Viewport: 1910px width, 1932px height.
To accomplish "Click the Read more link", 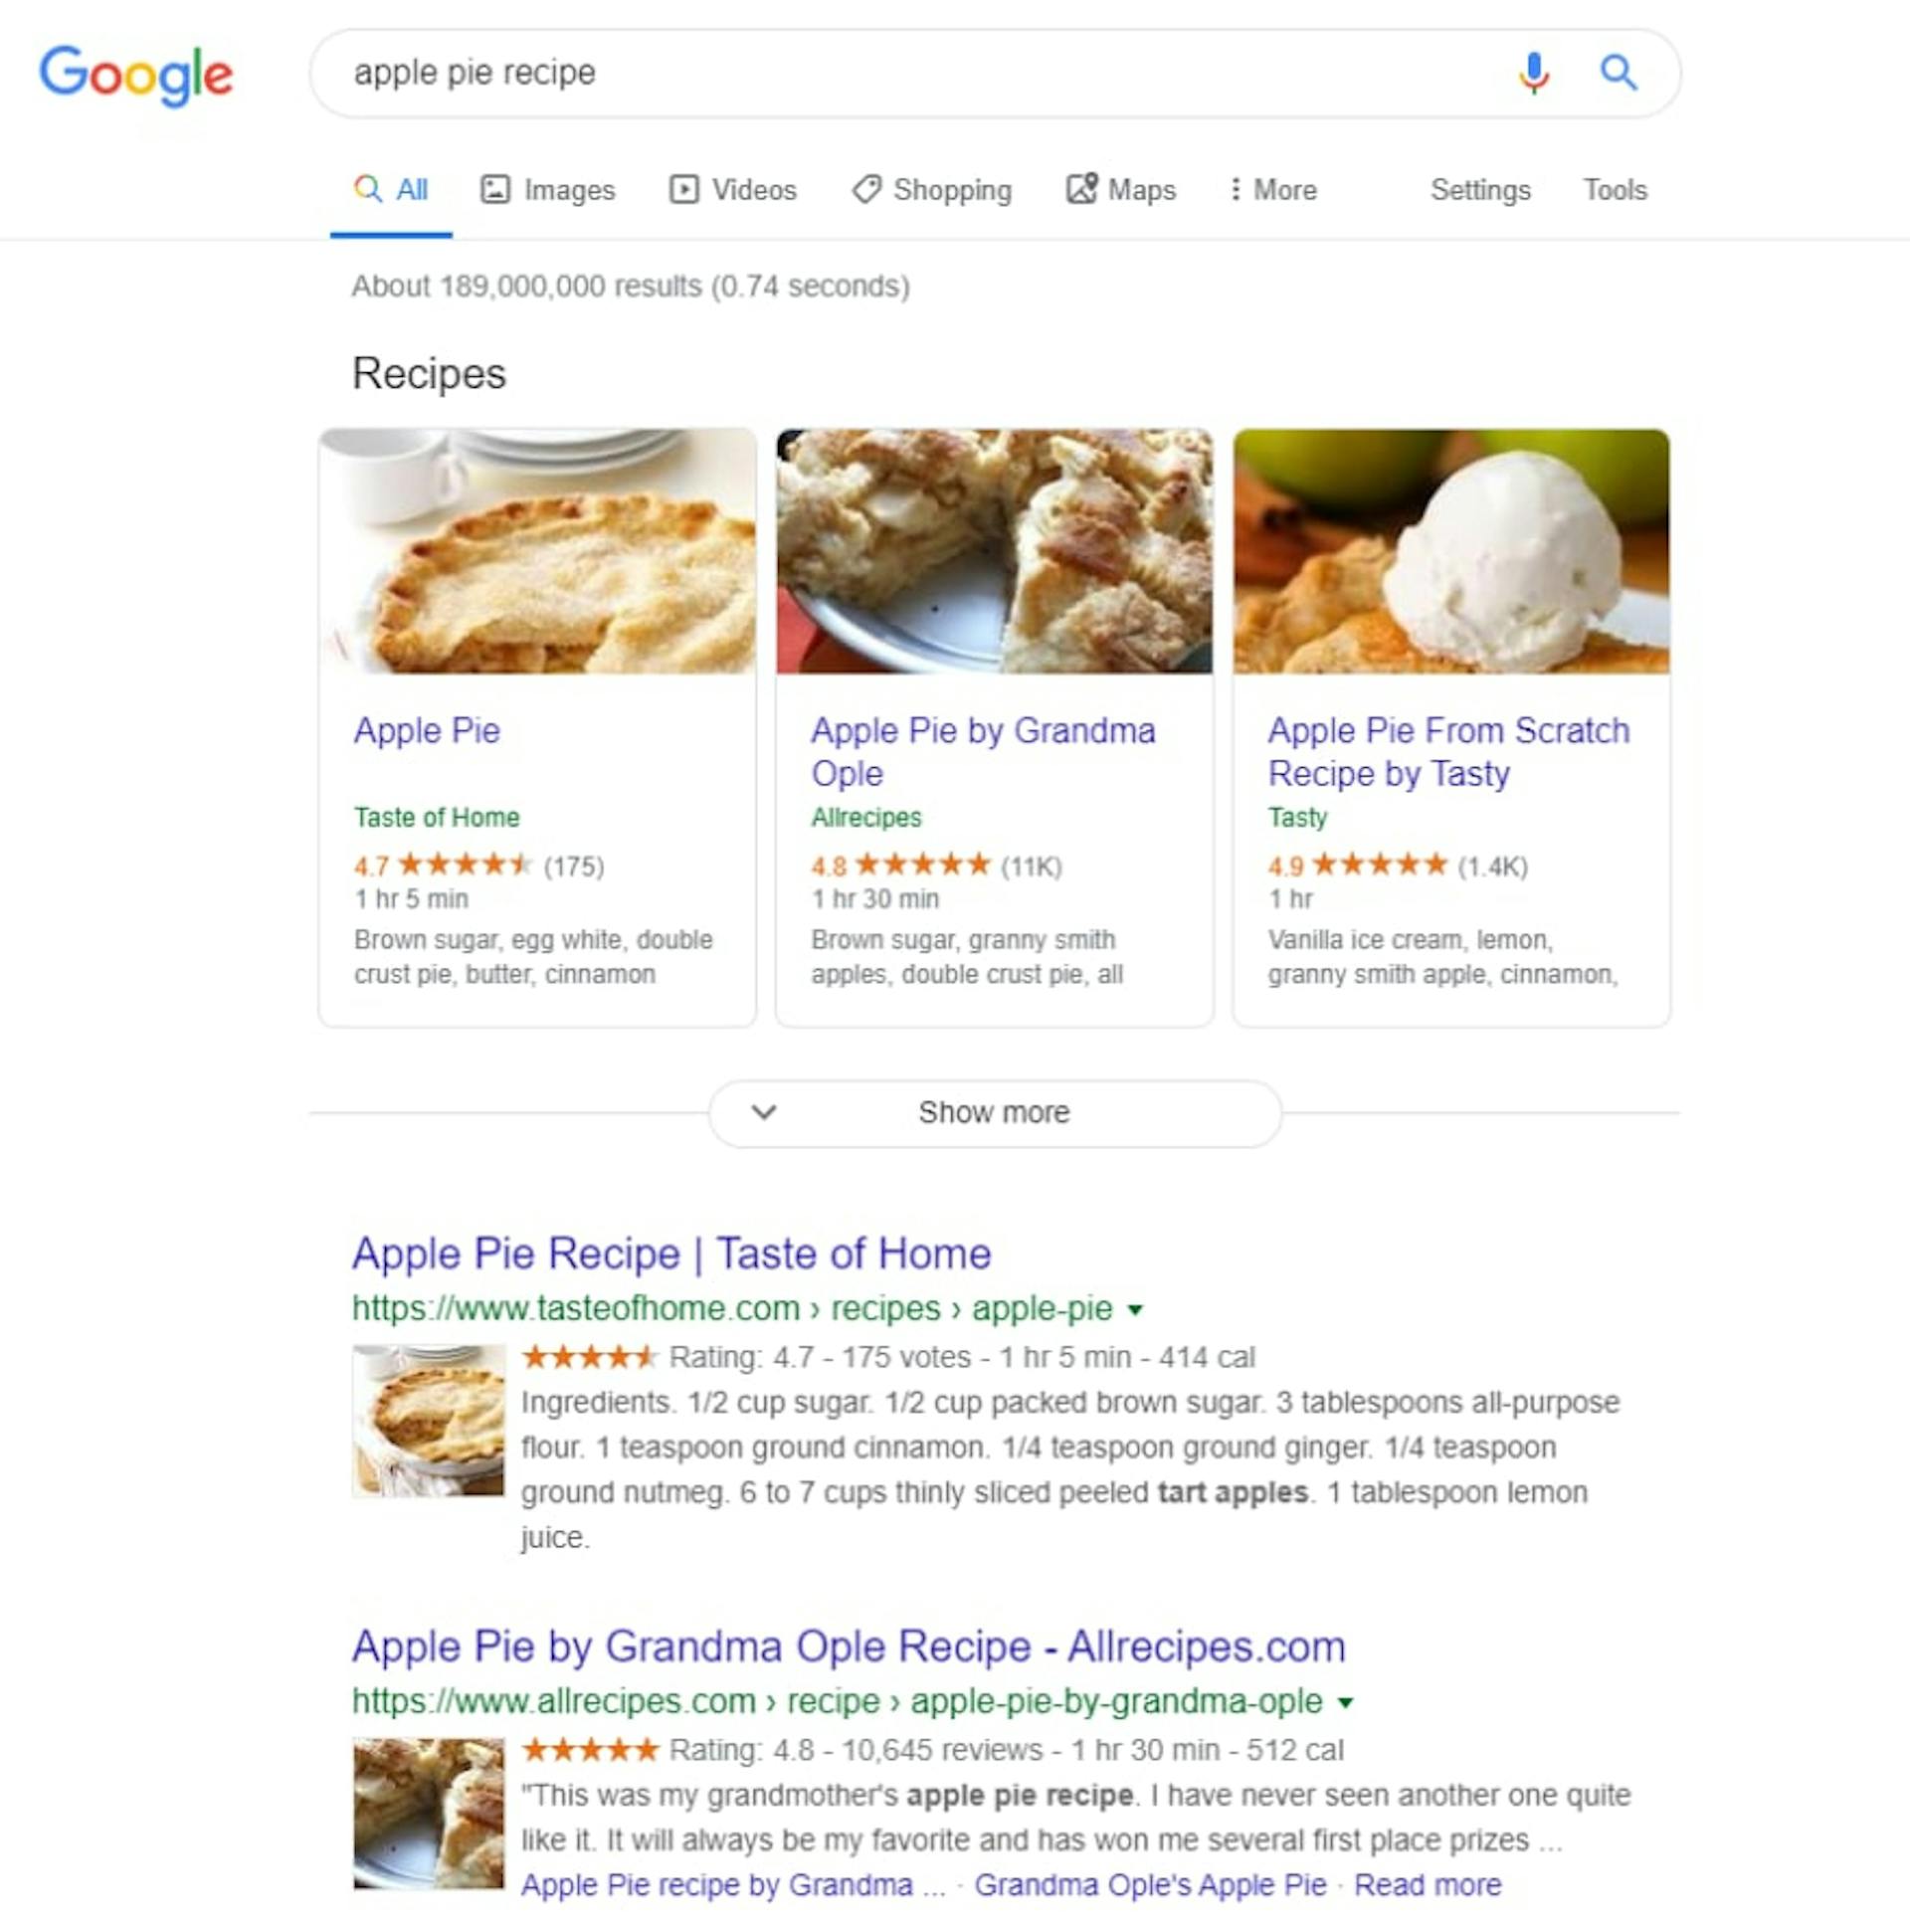I will pyautogui.click(x=1427, y=1885).
